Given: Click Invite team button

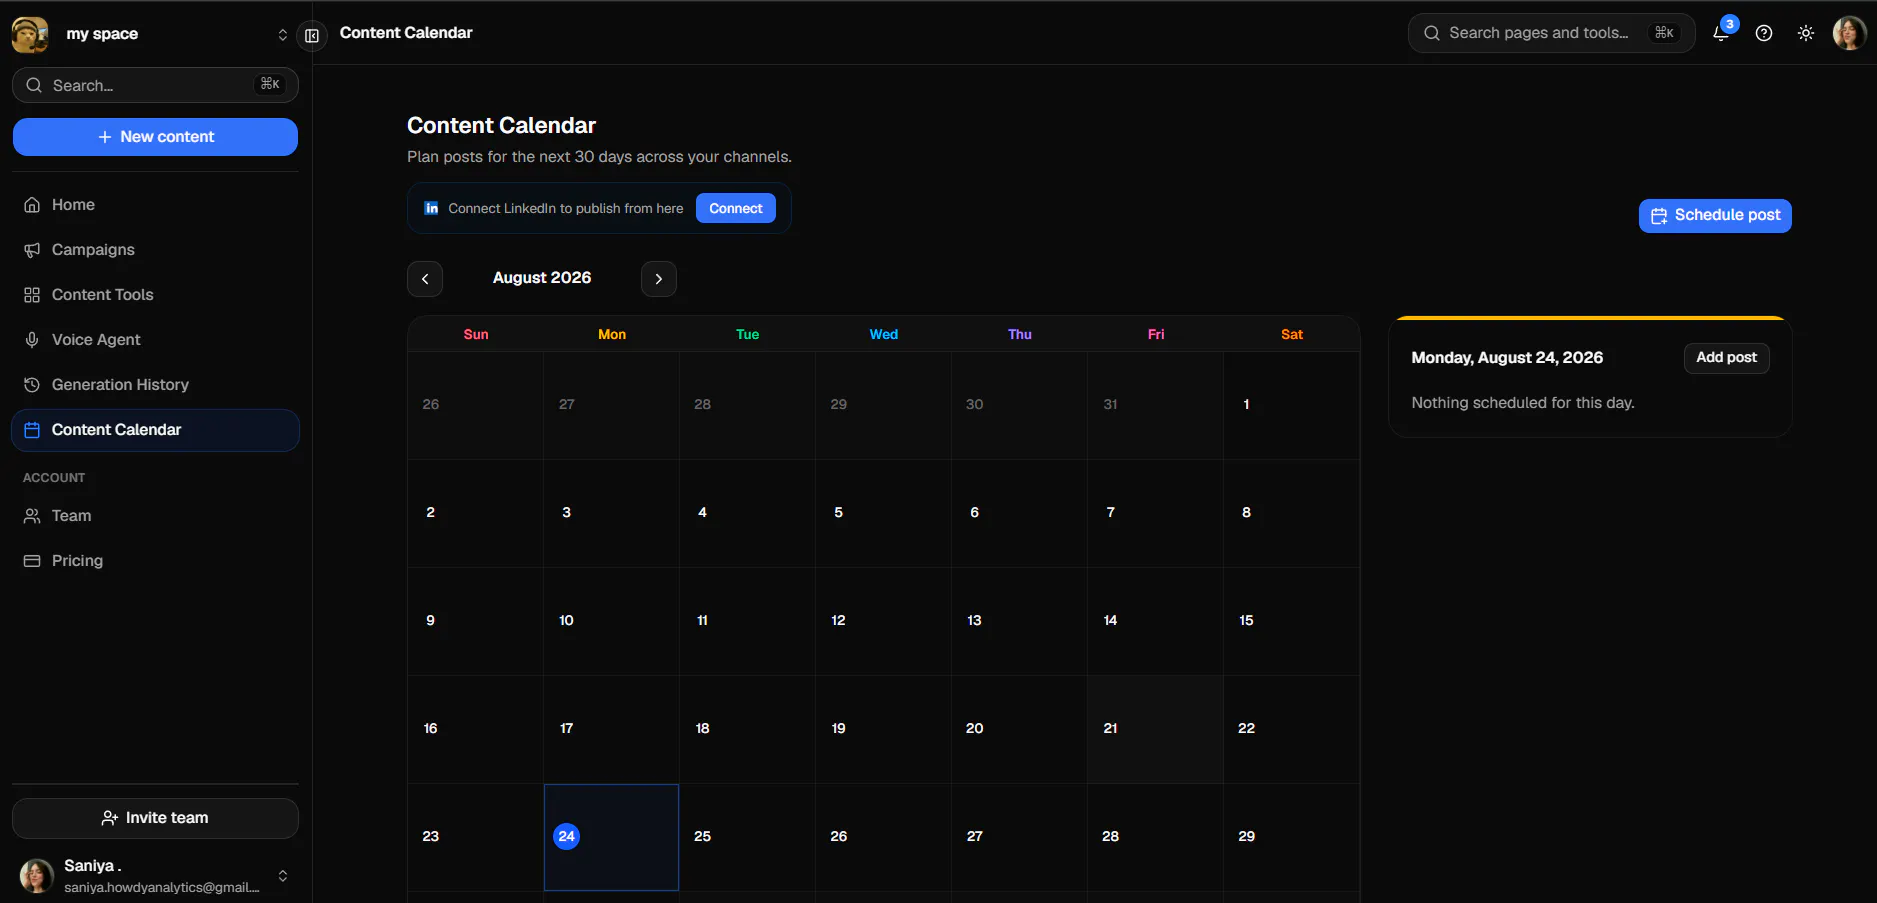Looking at the screenshot, I should 155,818.
